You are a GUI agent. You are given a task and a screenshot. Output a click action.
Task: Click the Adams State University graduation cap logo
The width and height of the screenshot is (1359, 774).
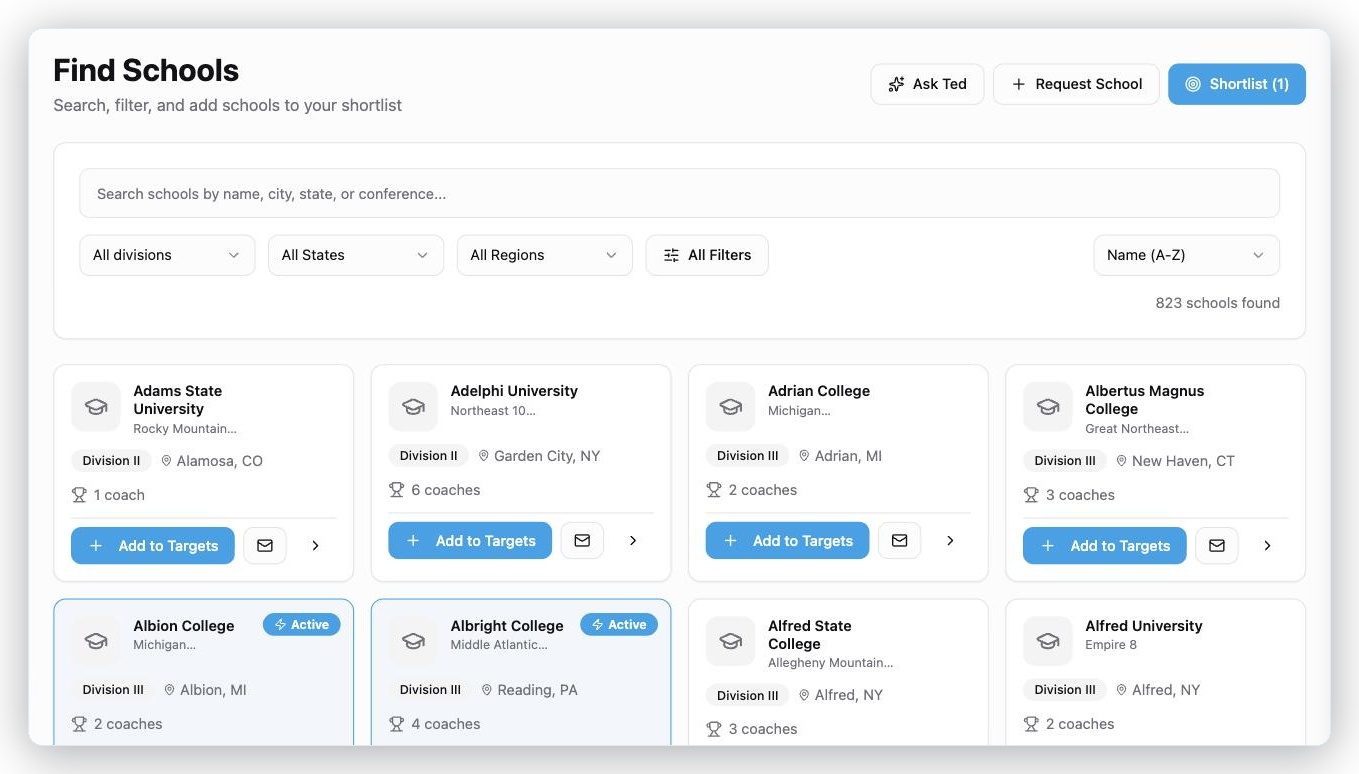coord(96,407)
